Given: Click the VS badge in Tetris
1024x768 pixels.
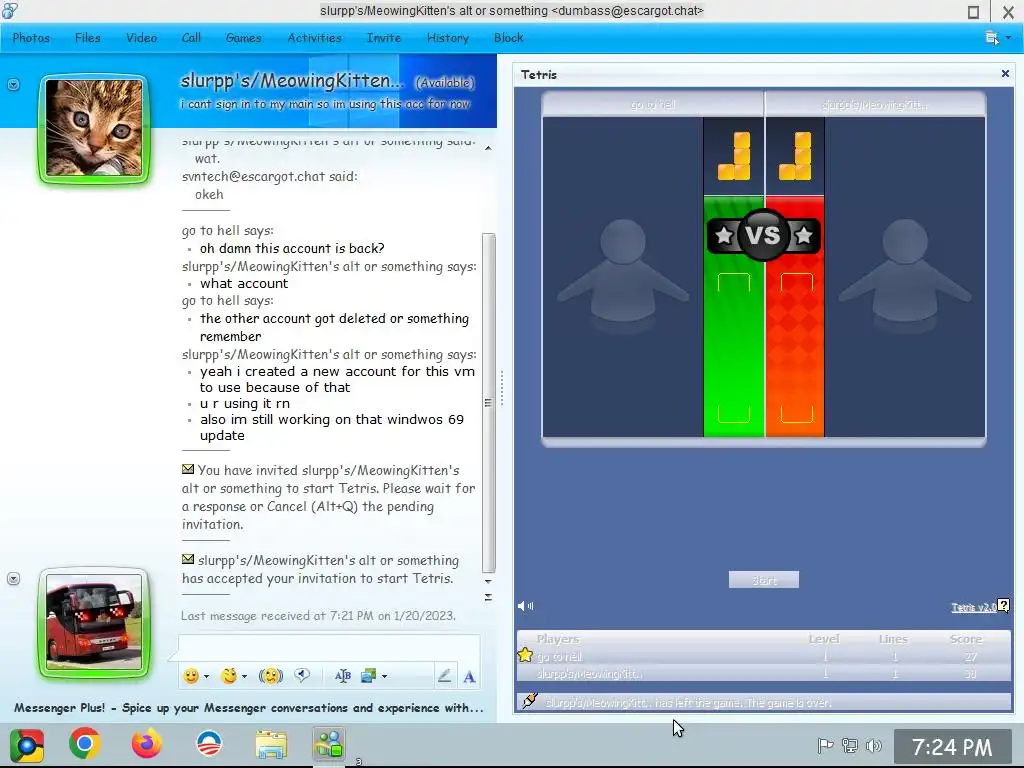Looking at the screenshot, I should pyautogui.click(x=763, y=235).
